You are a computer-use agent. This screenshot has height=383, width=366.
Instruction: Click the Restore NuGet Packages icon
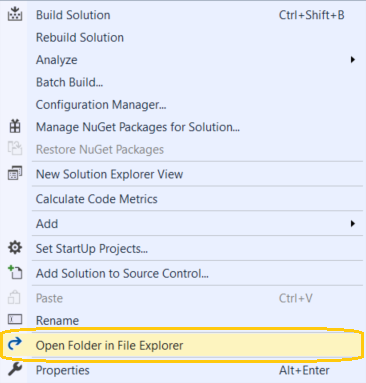tap(15, 149)
